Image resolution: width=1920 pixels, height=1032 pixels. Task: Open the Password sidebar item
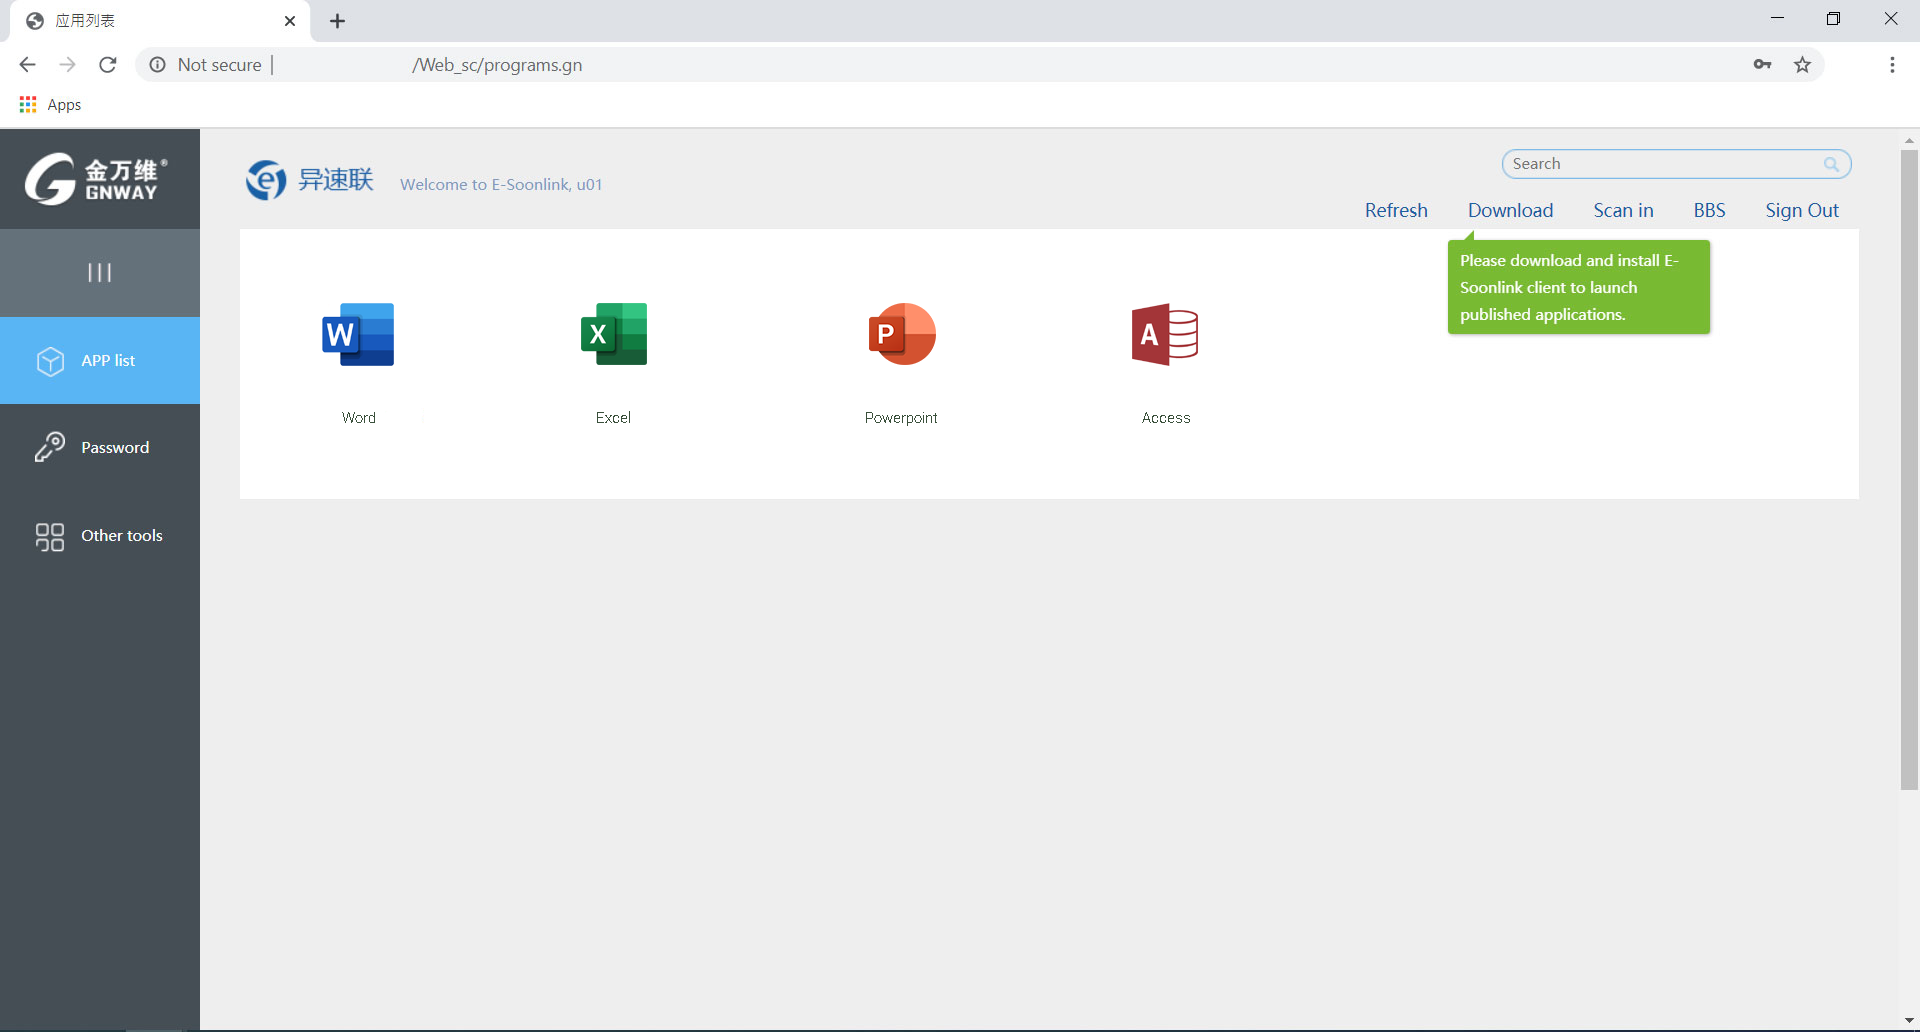100,448
